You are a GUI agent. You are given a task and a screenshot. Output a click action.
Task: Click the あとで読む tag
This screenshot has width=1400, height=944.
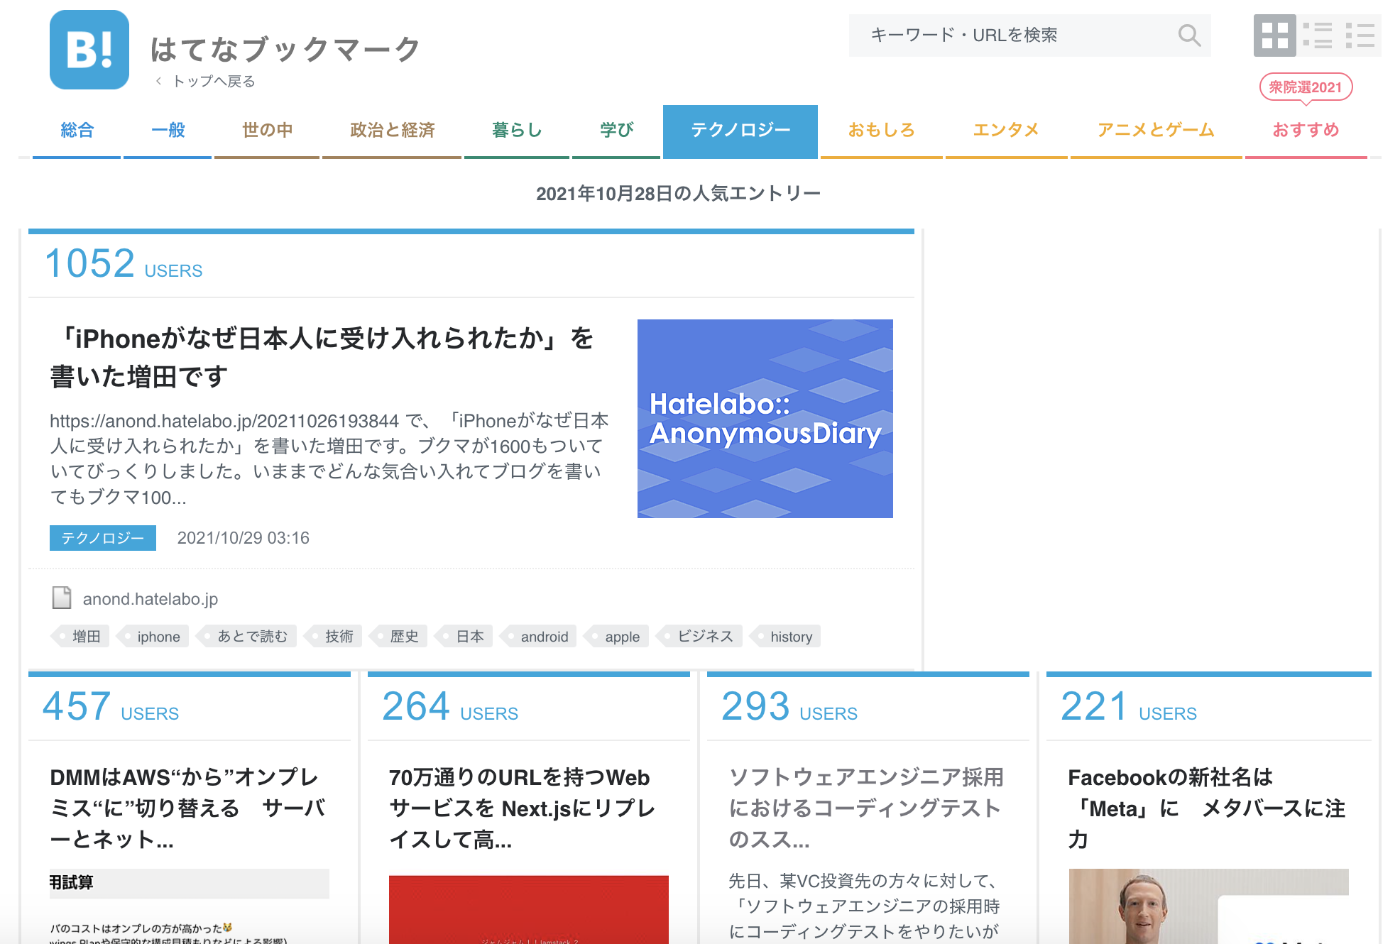[246, 636]
